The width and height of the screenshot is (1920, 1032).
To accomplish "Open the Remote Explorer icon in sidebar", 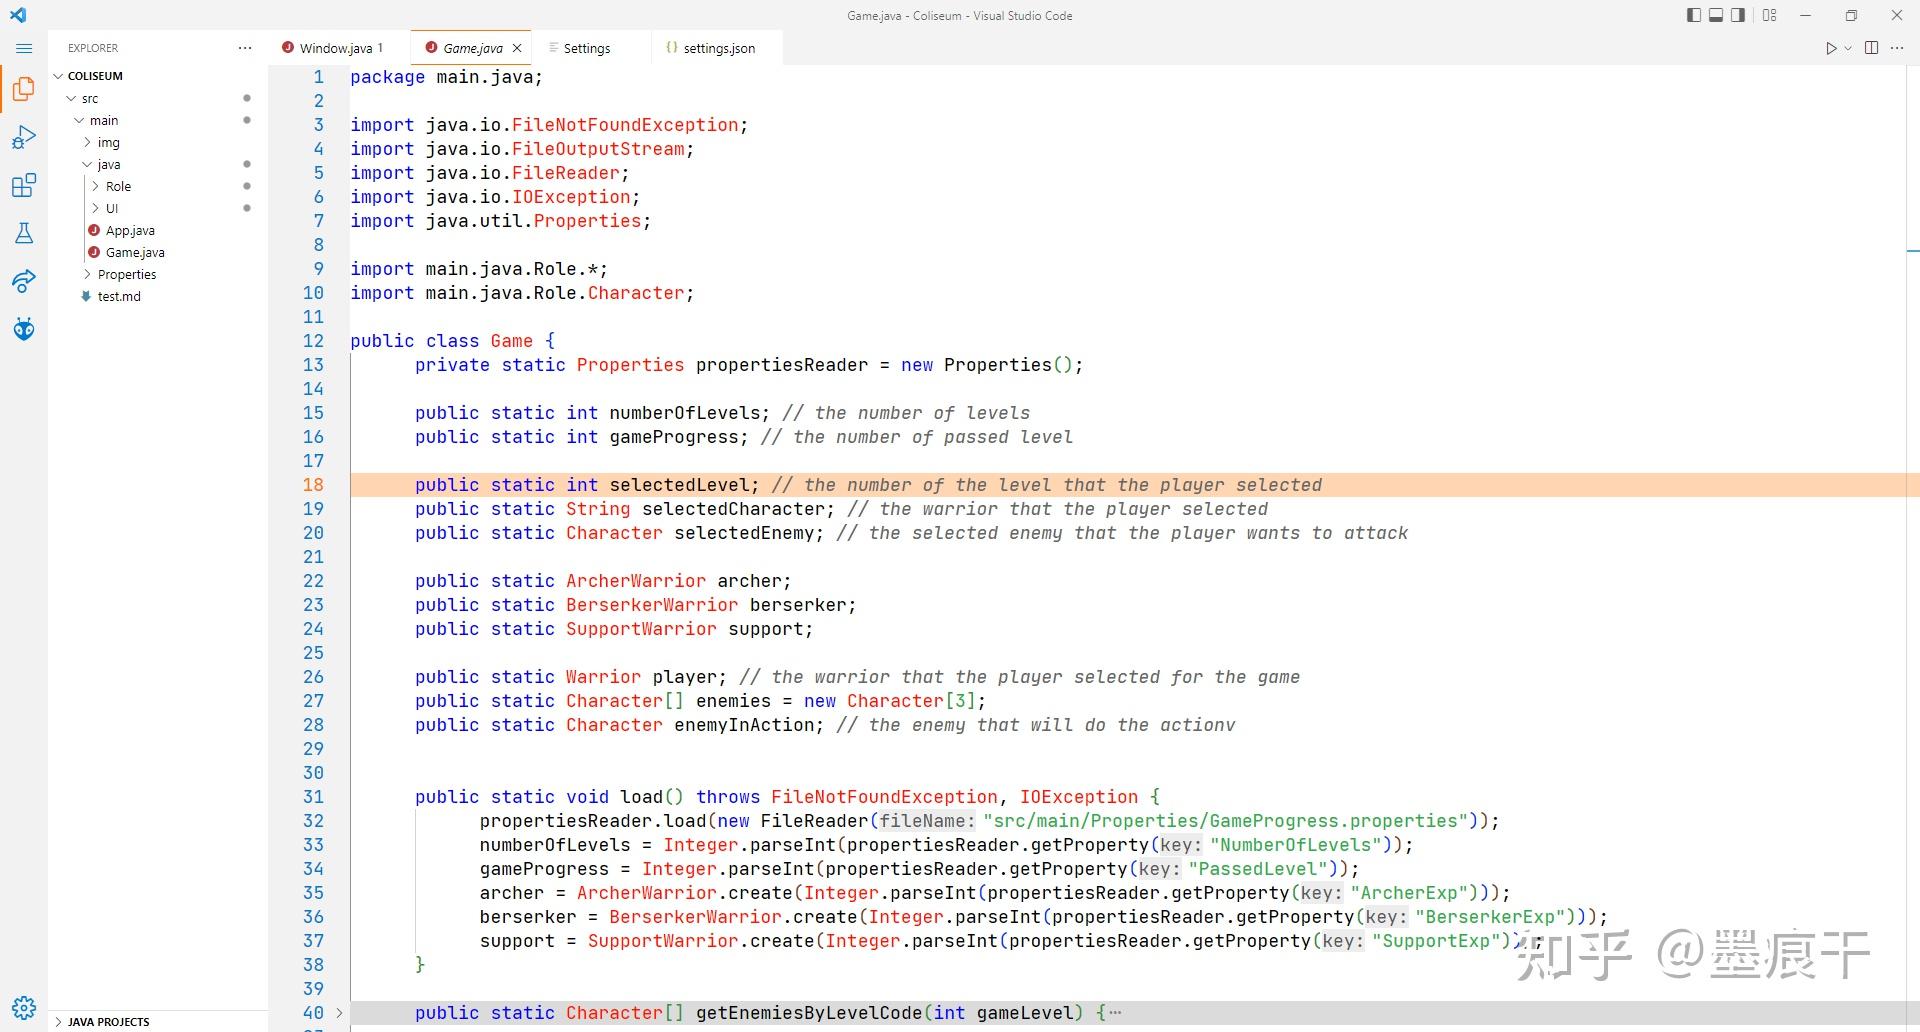I will pos(24,281).
